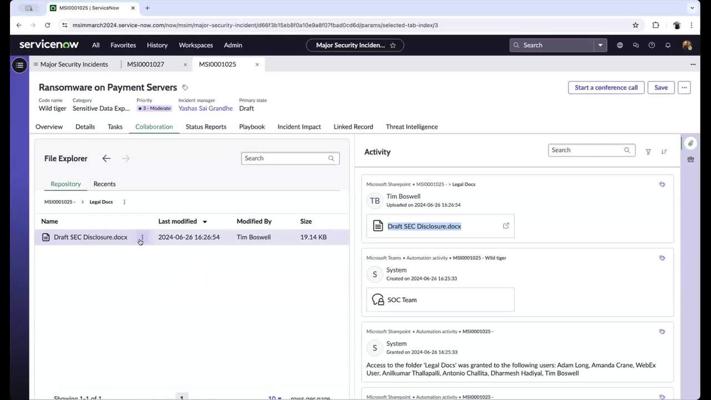Open the Yashas Sai Grandhe incident manager link
Image resolution: width=711 pixels, height=400 pixels.
205,108
